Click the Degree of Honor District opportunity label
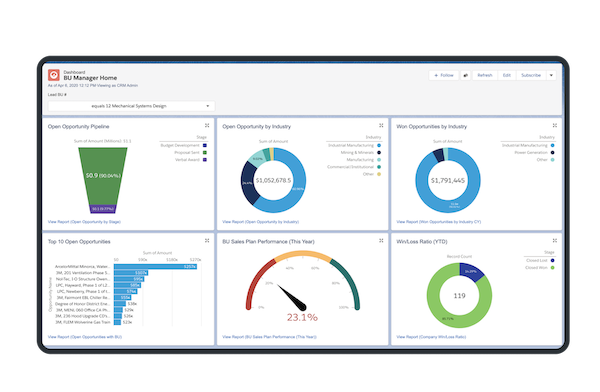The image size is (600, 392). (83, 304)
